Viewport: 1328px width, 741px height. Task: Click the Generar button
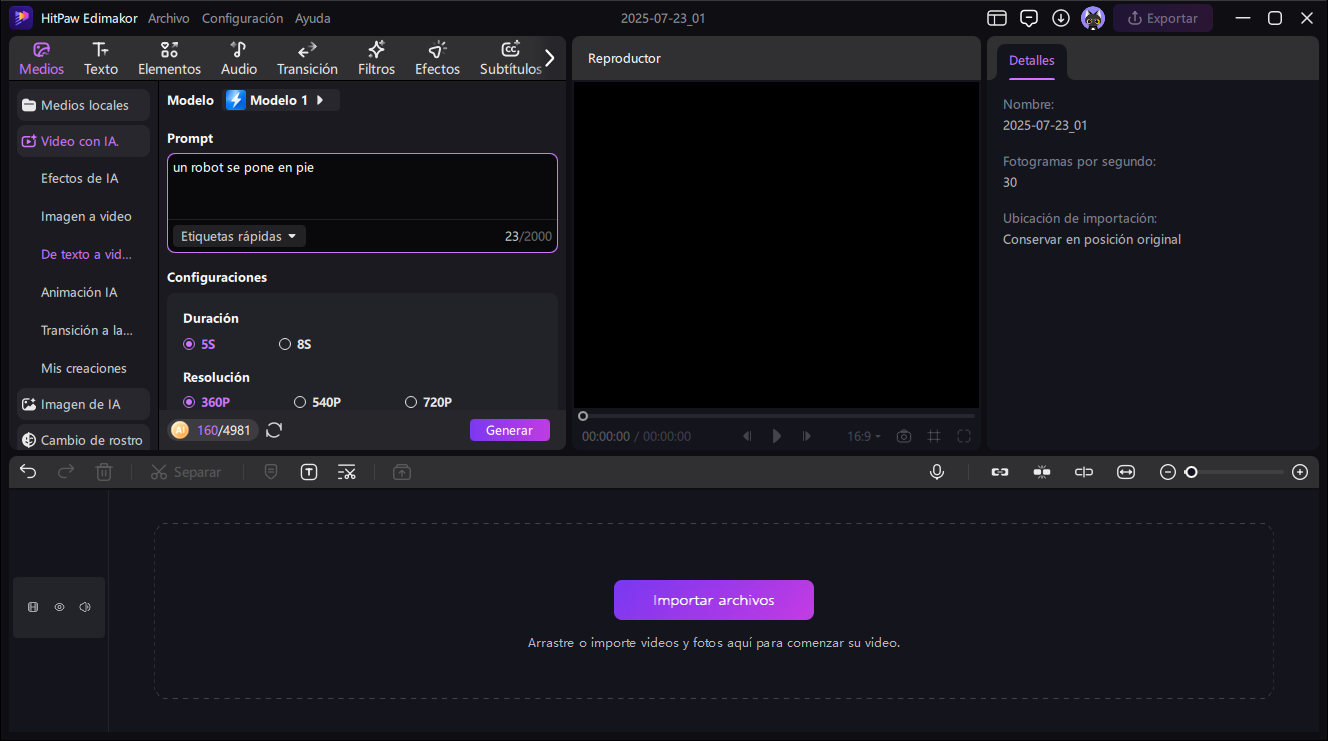[x=510, y=430]
